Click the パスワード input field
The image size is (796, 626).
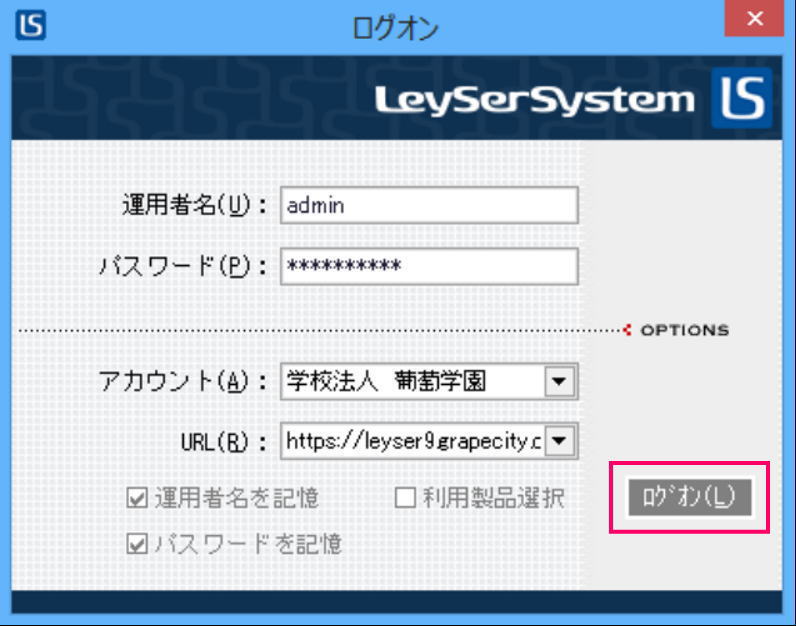point(429,266)
